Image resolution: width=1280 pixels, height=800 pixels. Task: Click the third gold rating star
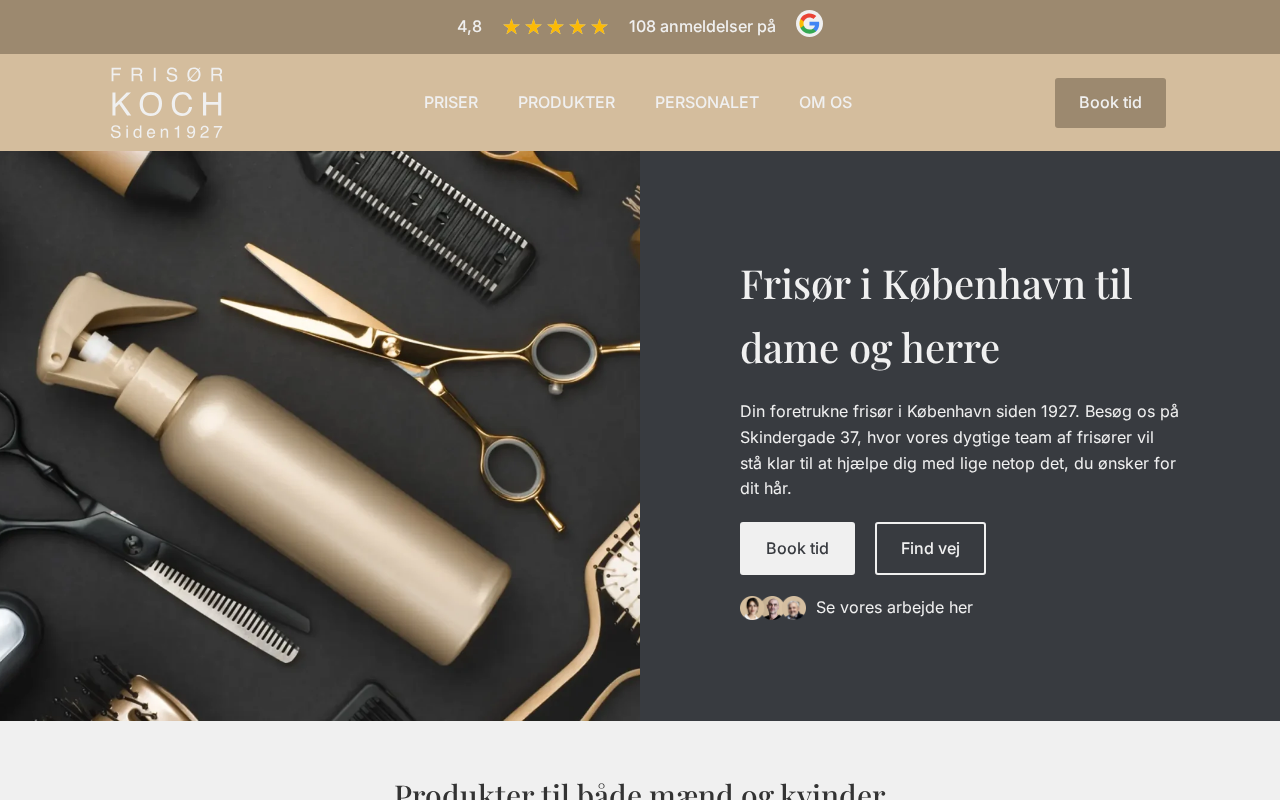click(555, 27)
